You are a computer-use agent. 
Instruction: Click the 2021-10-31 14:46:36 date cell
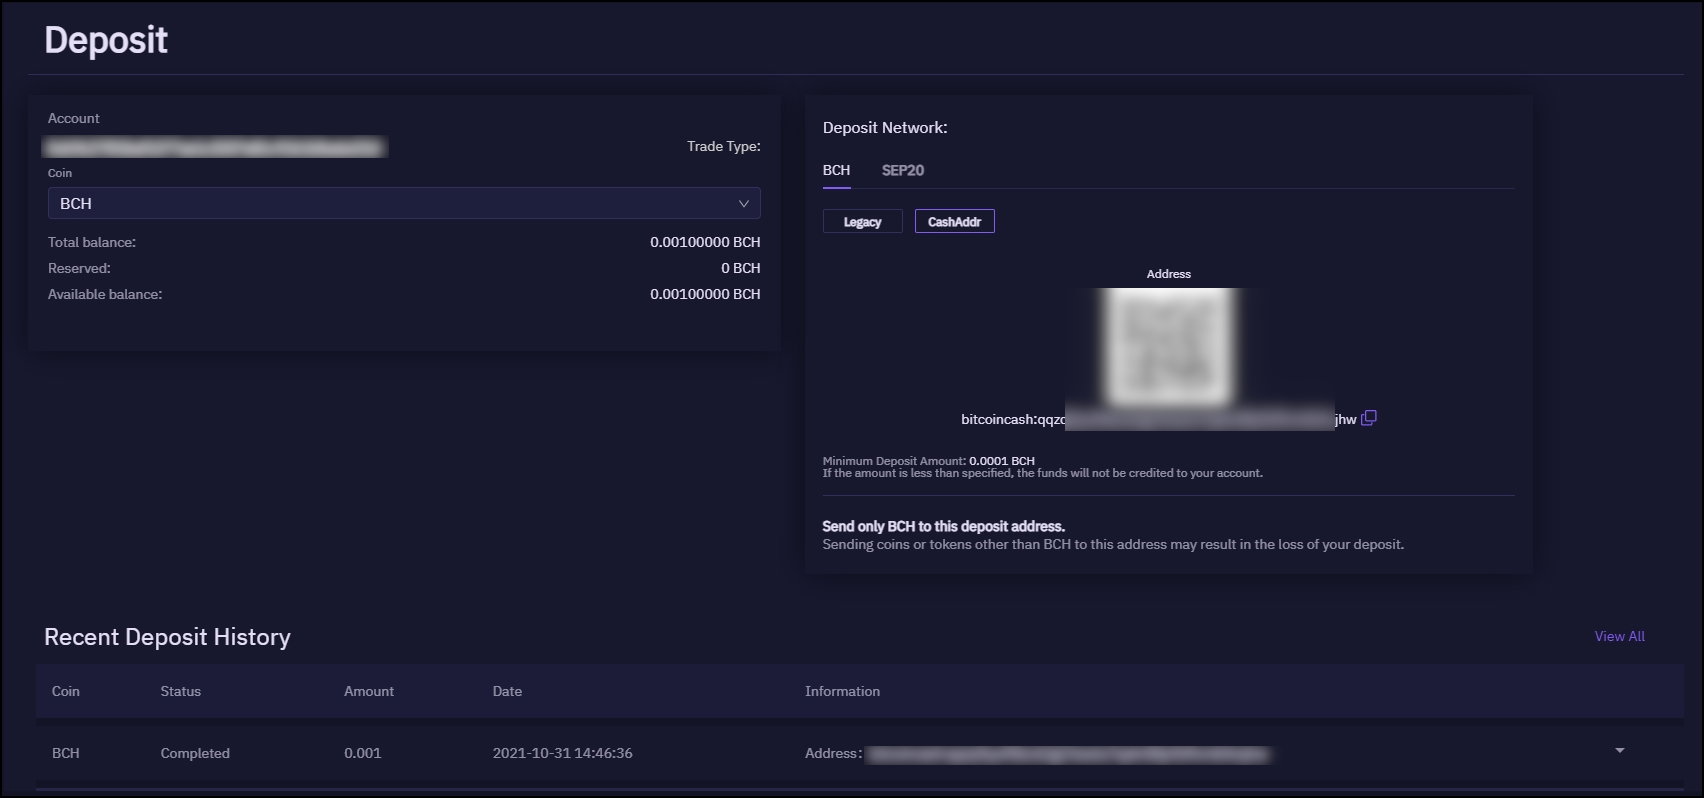562,753
